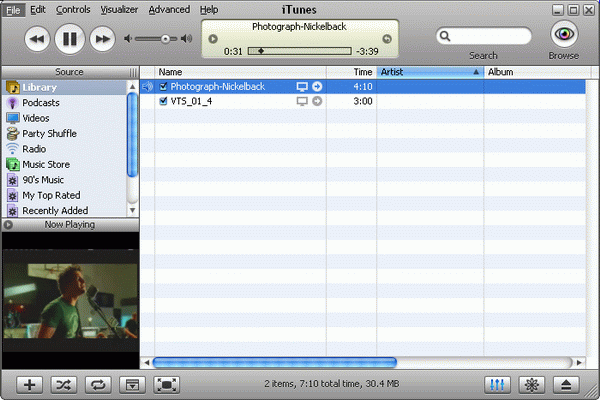Uncheck the VTS_01_4 checkbox
Viewport: 600px width, 400px height.
click(163, 101)
